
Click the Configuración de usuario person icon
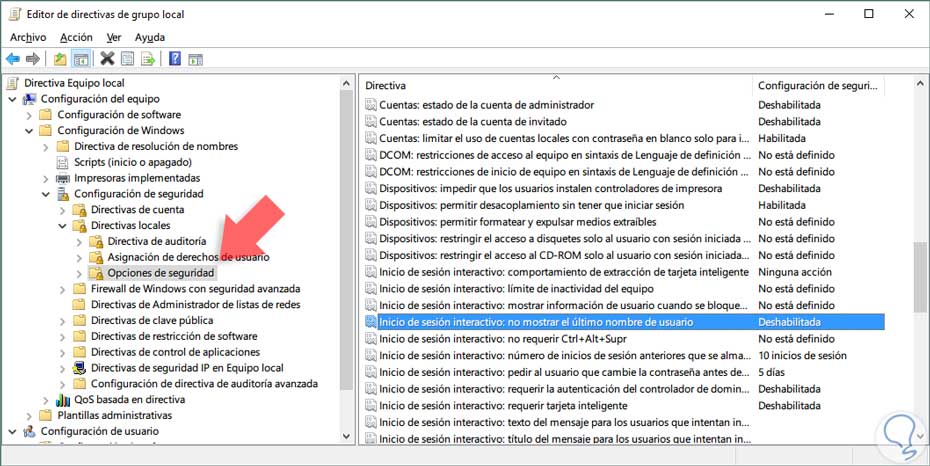pos(29,432)
